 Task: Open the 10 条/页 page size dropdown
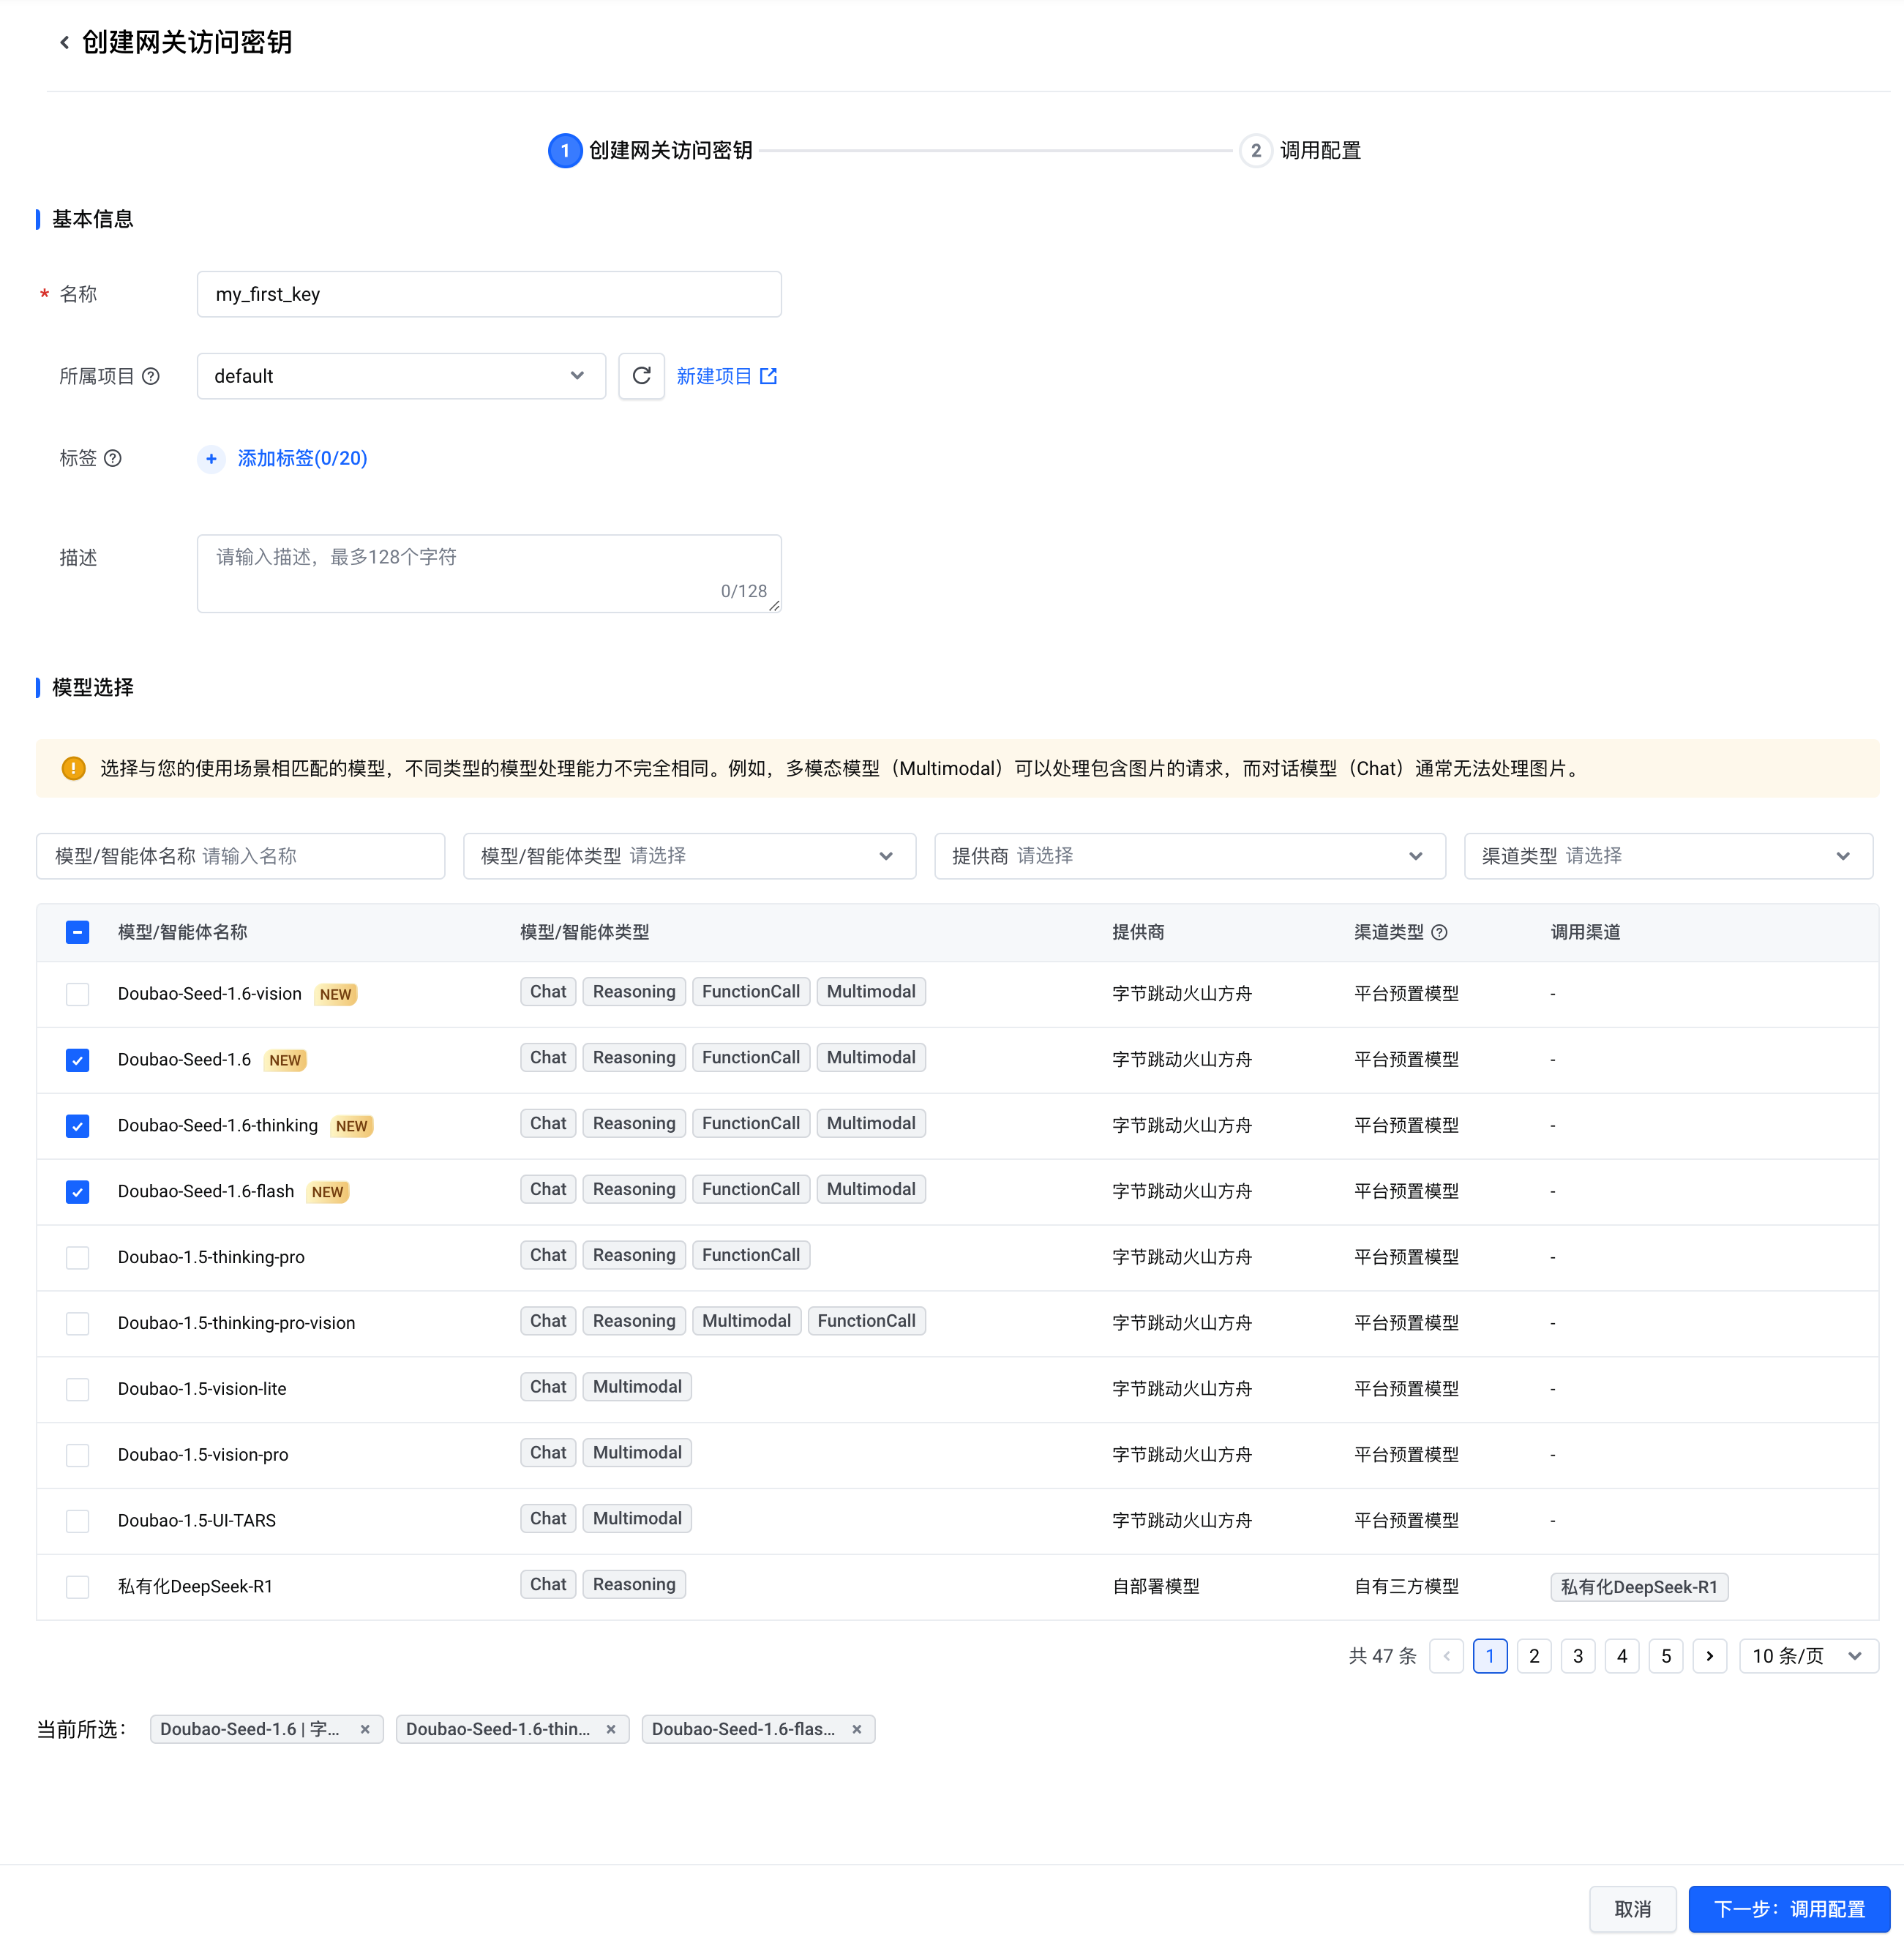point(1808,1656)
